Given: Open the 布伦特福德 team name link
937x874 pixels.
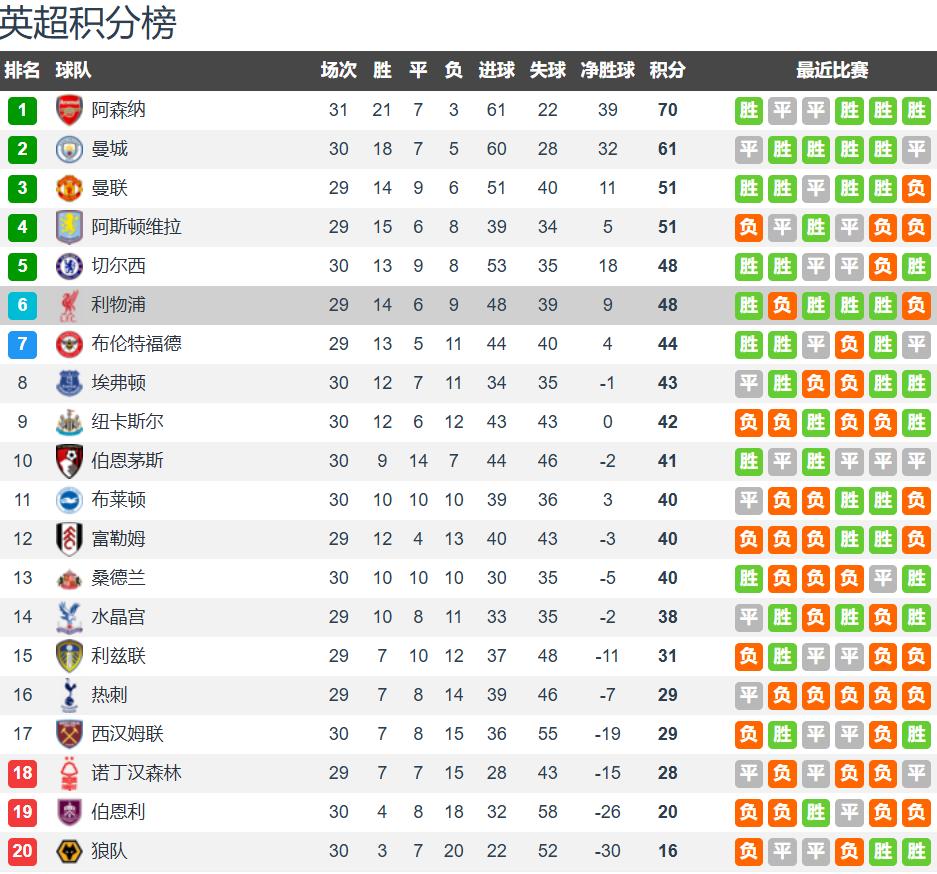Looking at the screenshot, I should (136, 344).
